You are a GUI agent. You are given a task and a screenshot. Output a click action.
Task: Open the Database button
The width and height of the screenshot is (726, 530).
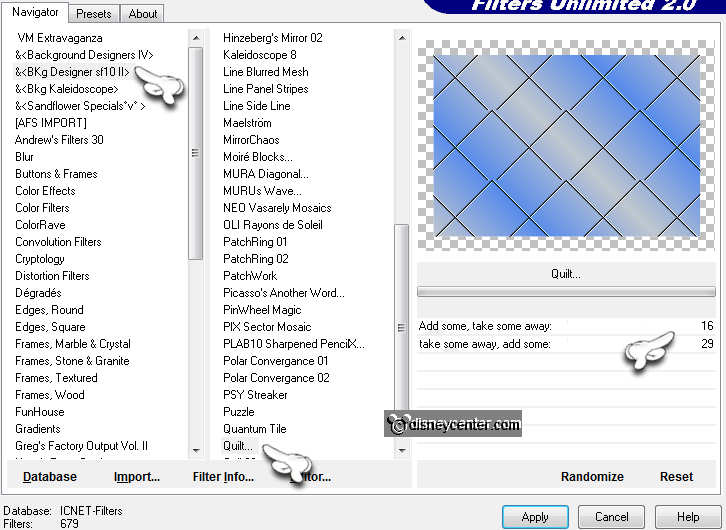click(50, 476)
